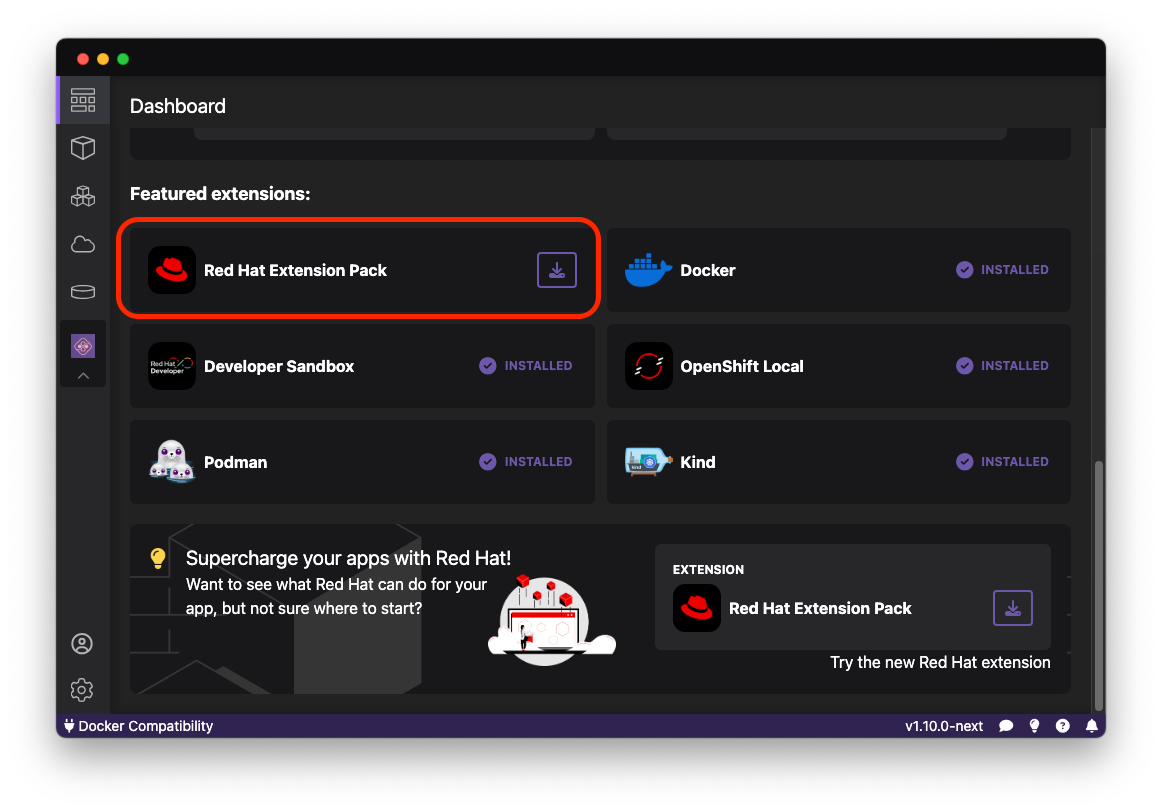Click the Kind INSTALLED checkmark icon
1162x812 pixels.
(x=964, y=462)
